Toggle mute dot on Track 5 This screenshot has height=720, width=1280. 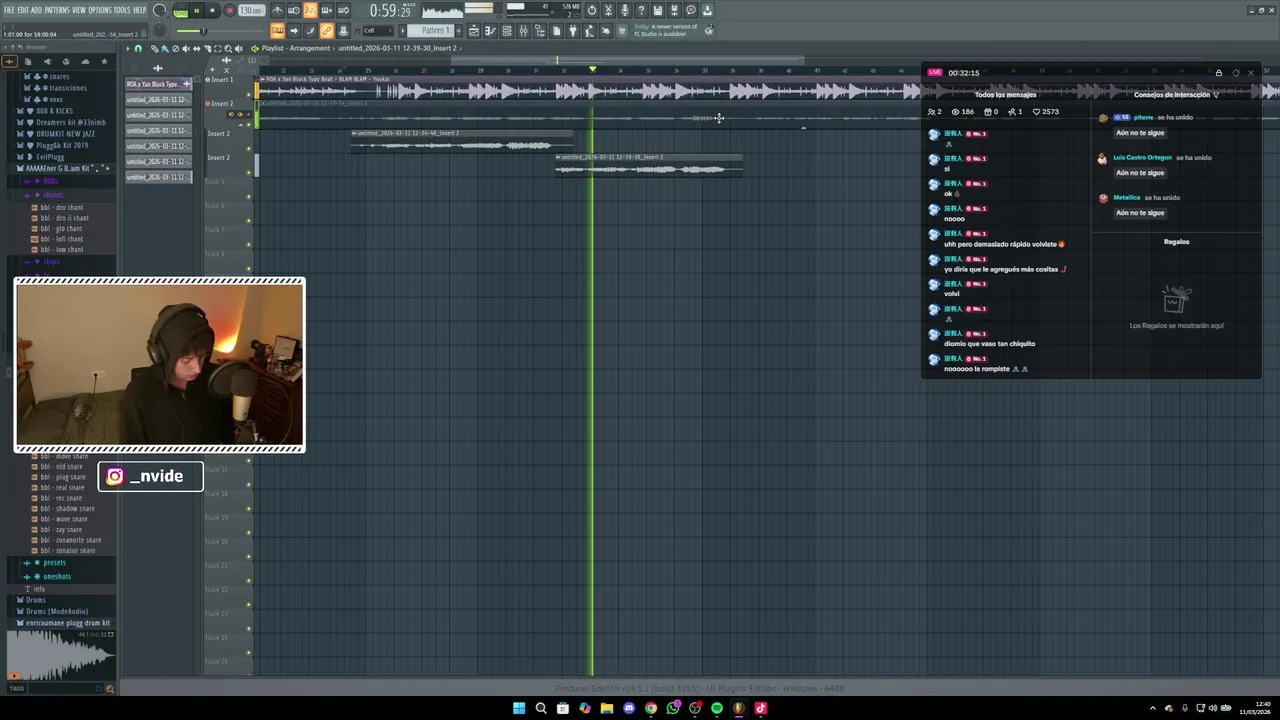click(248, 196)
